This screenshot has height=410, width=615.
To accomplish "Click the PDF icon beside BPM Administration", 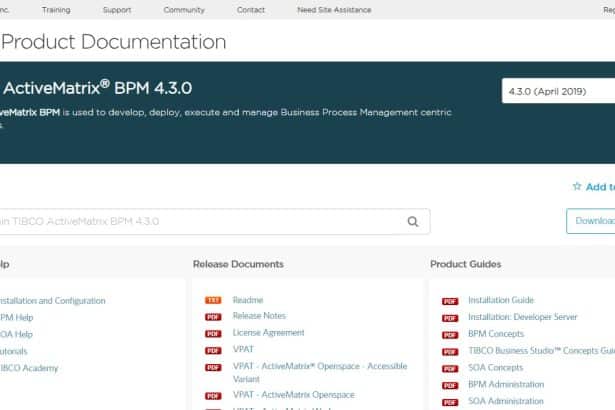I will (450, 386).
